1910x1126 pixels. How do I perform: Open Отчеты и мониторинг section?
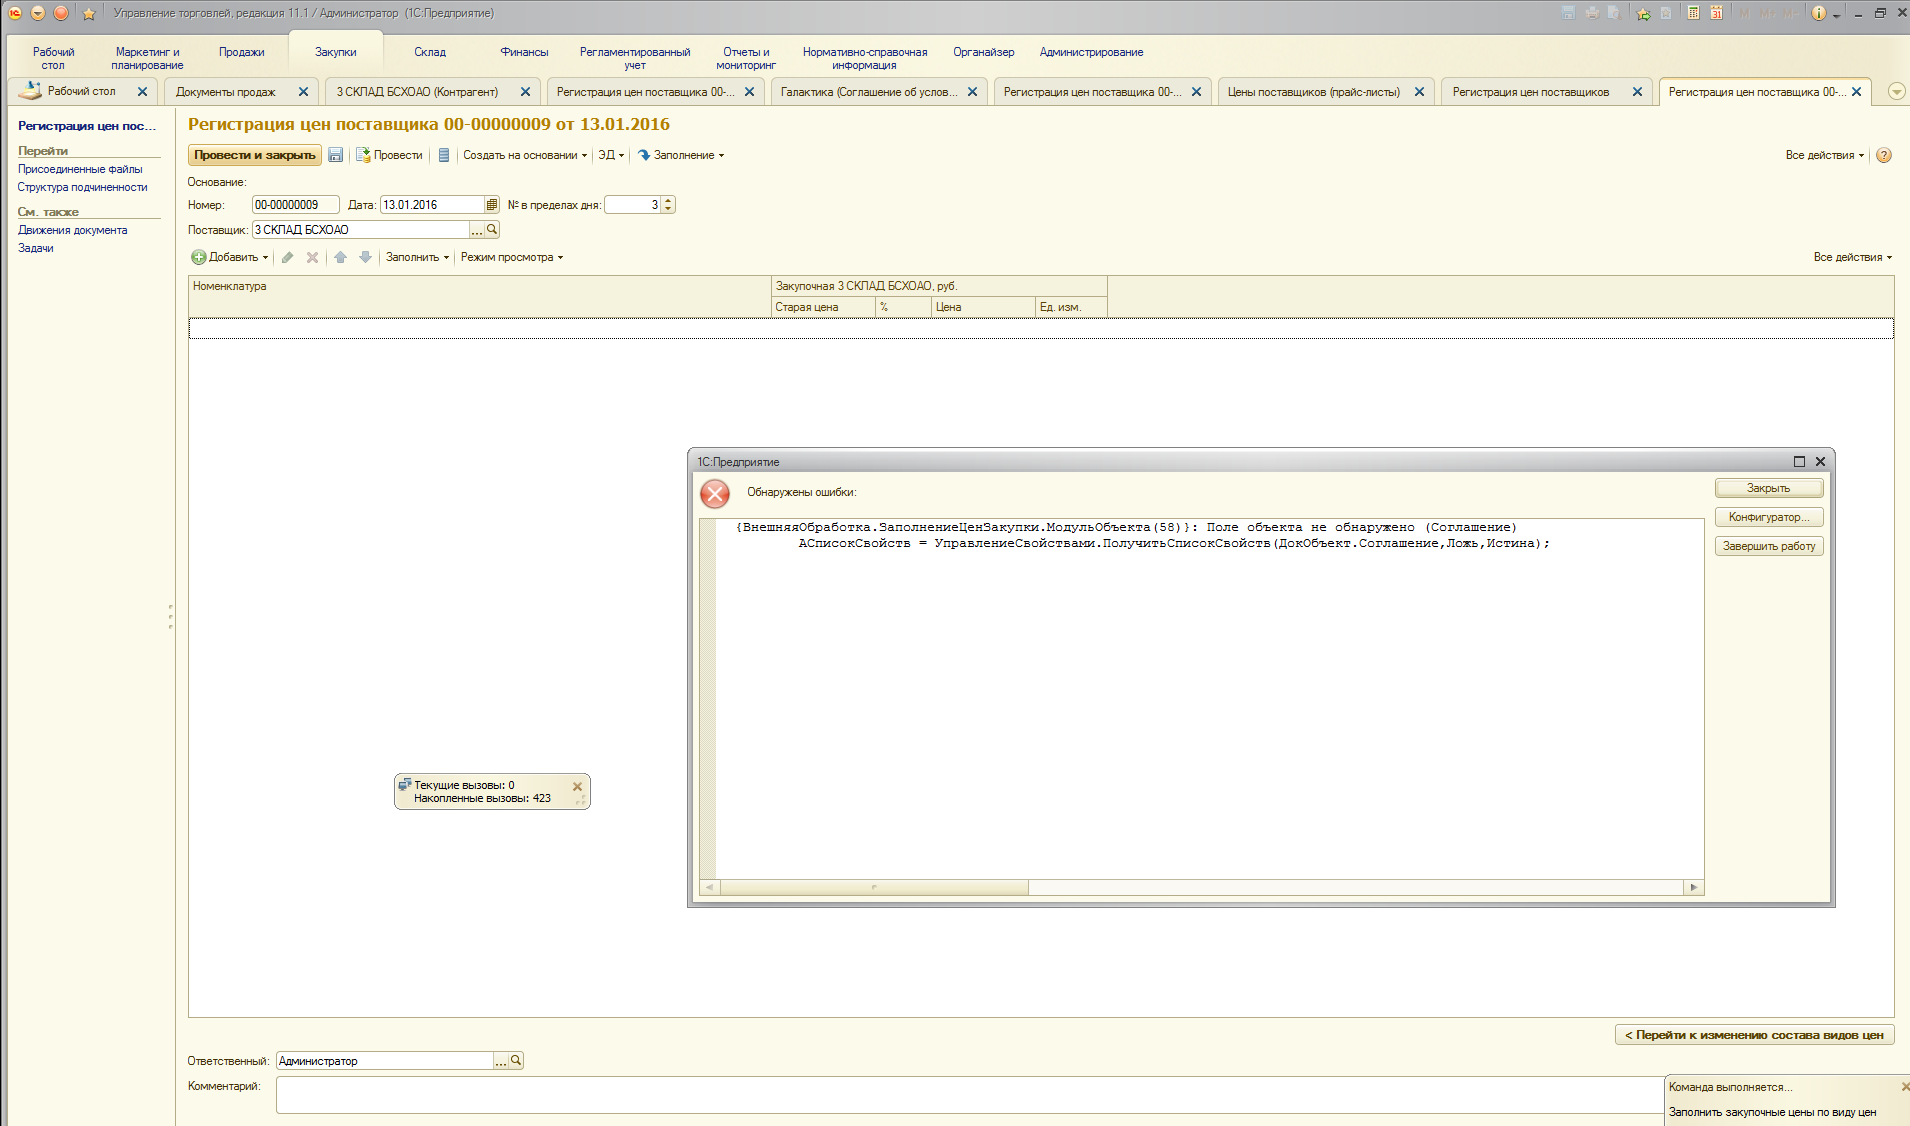[746, 58]
